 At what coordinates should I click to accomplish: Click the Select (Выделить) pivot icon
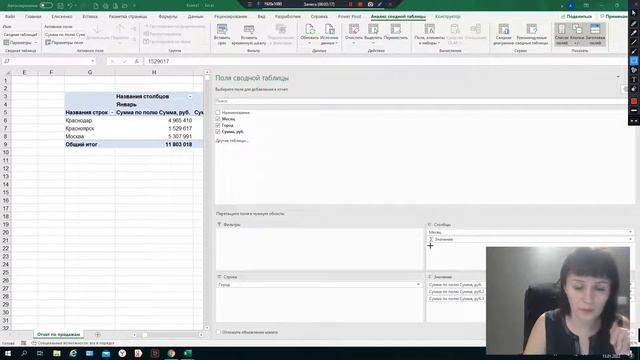pyautogui.click(x=373, y=29)
